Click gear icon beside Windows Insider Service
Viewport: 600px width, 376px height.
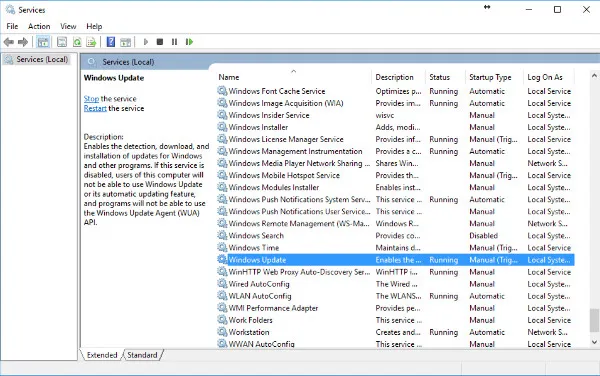pos(222,115)
